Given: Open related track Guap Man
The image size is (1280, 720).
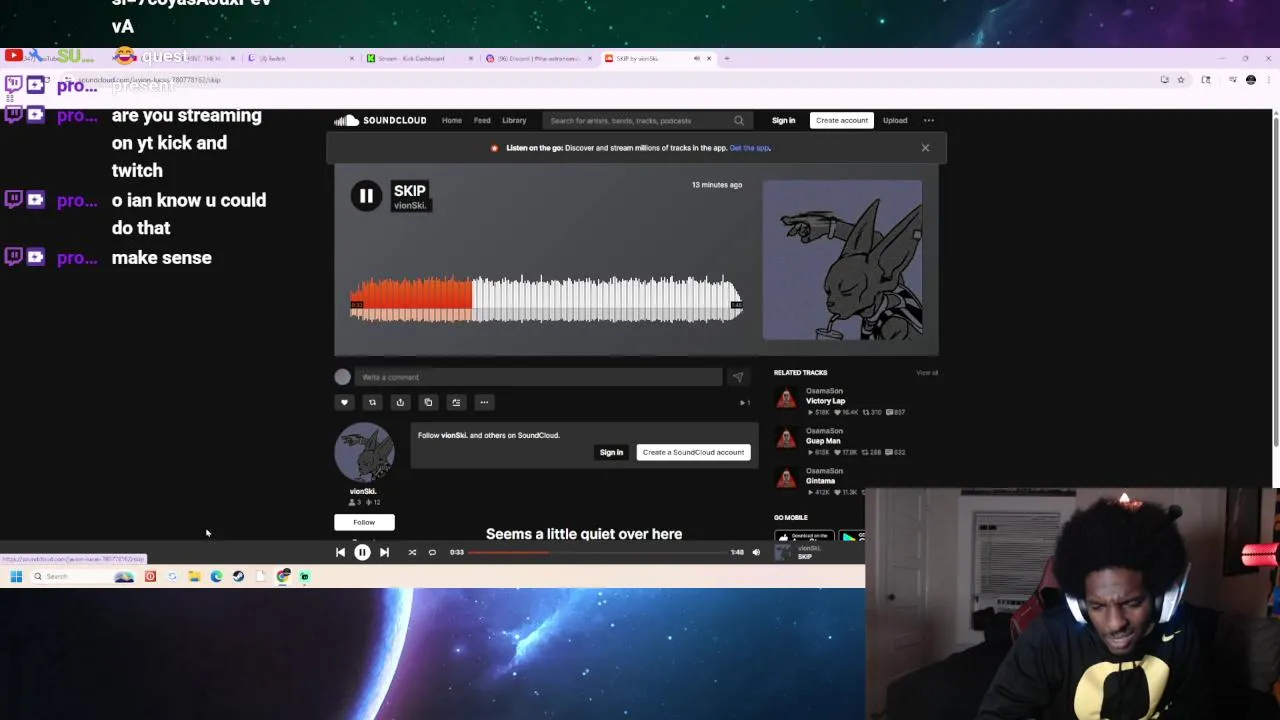Looking at the screenshot, I should pyautogui.click(x=823, y=441).
